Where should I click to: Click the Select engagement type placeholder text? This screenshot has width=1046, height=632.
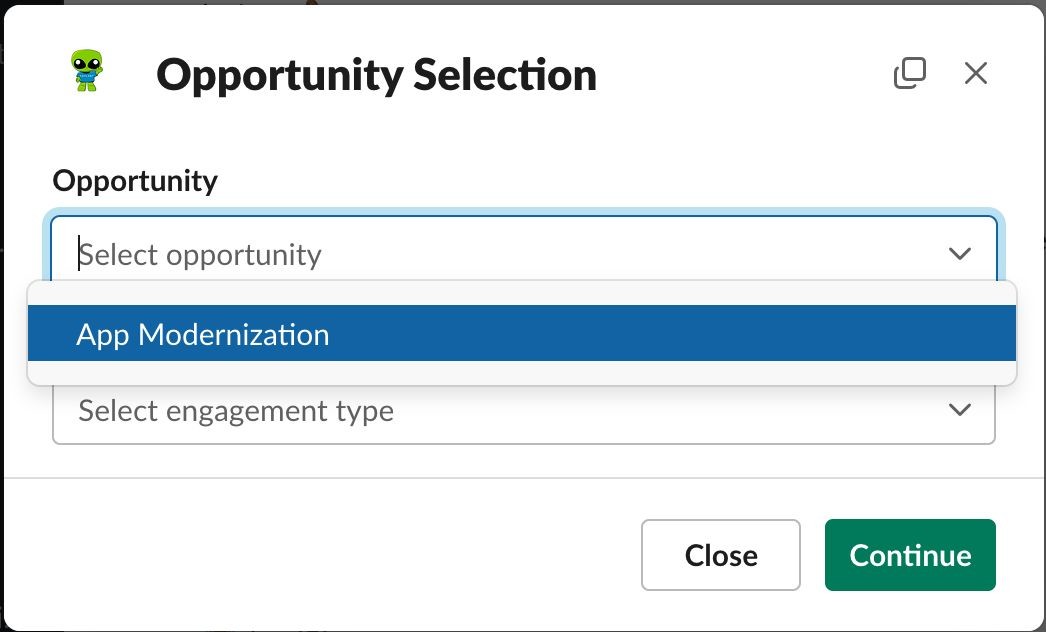(236, 410)
